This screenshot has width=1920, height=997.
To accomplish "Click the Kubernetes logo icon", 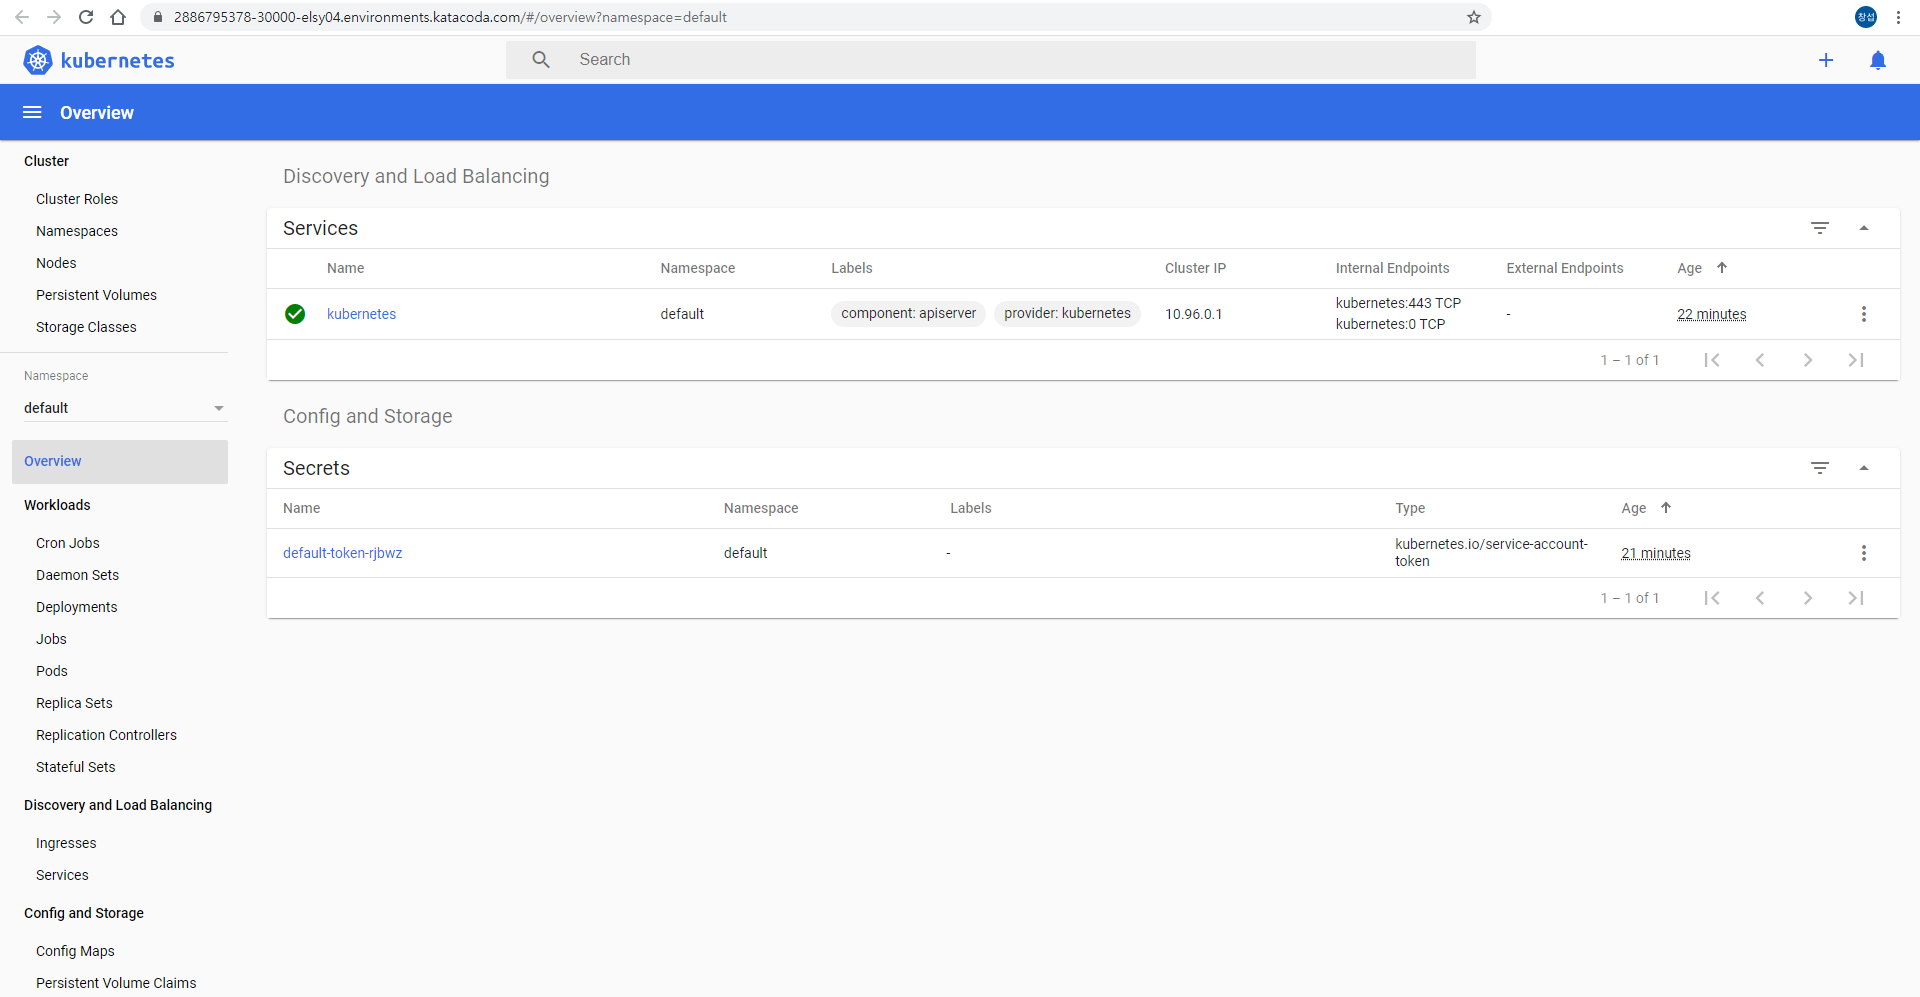I will pyautogui.click(x=38, y=60).
